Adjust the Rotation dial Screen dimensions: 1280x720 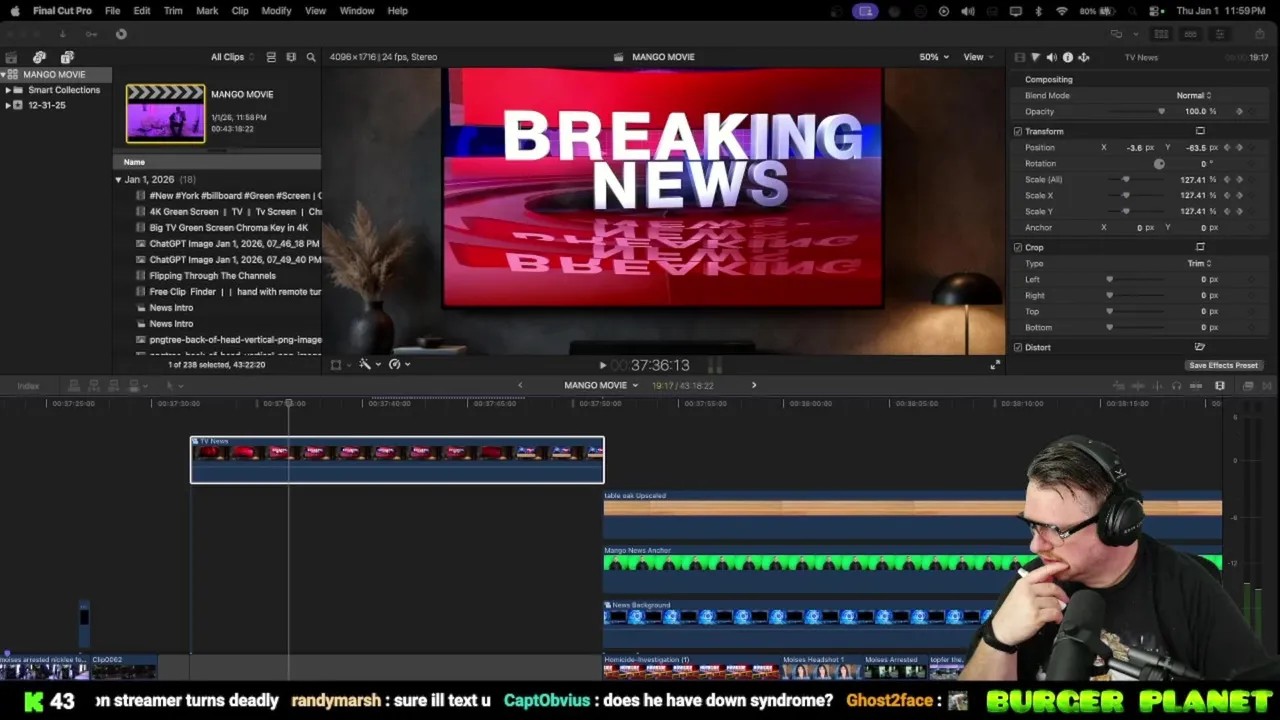[1159, 163]
